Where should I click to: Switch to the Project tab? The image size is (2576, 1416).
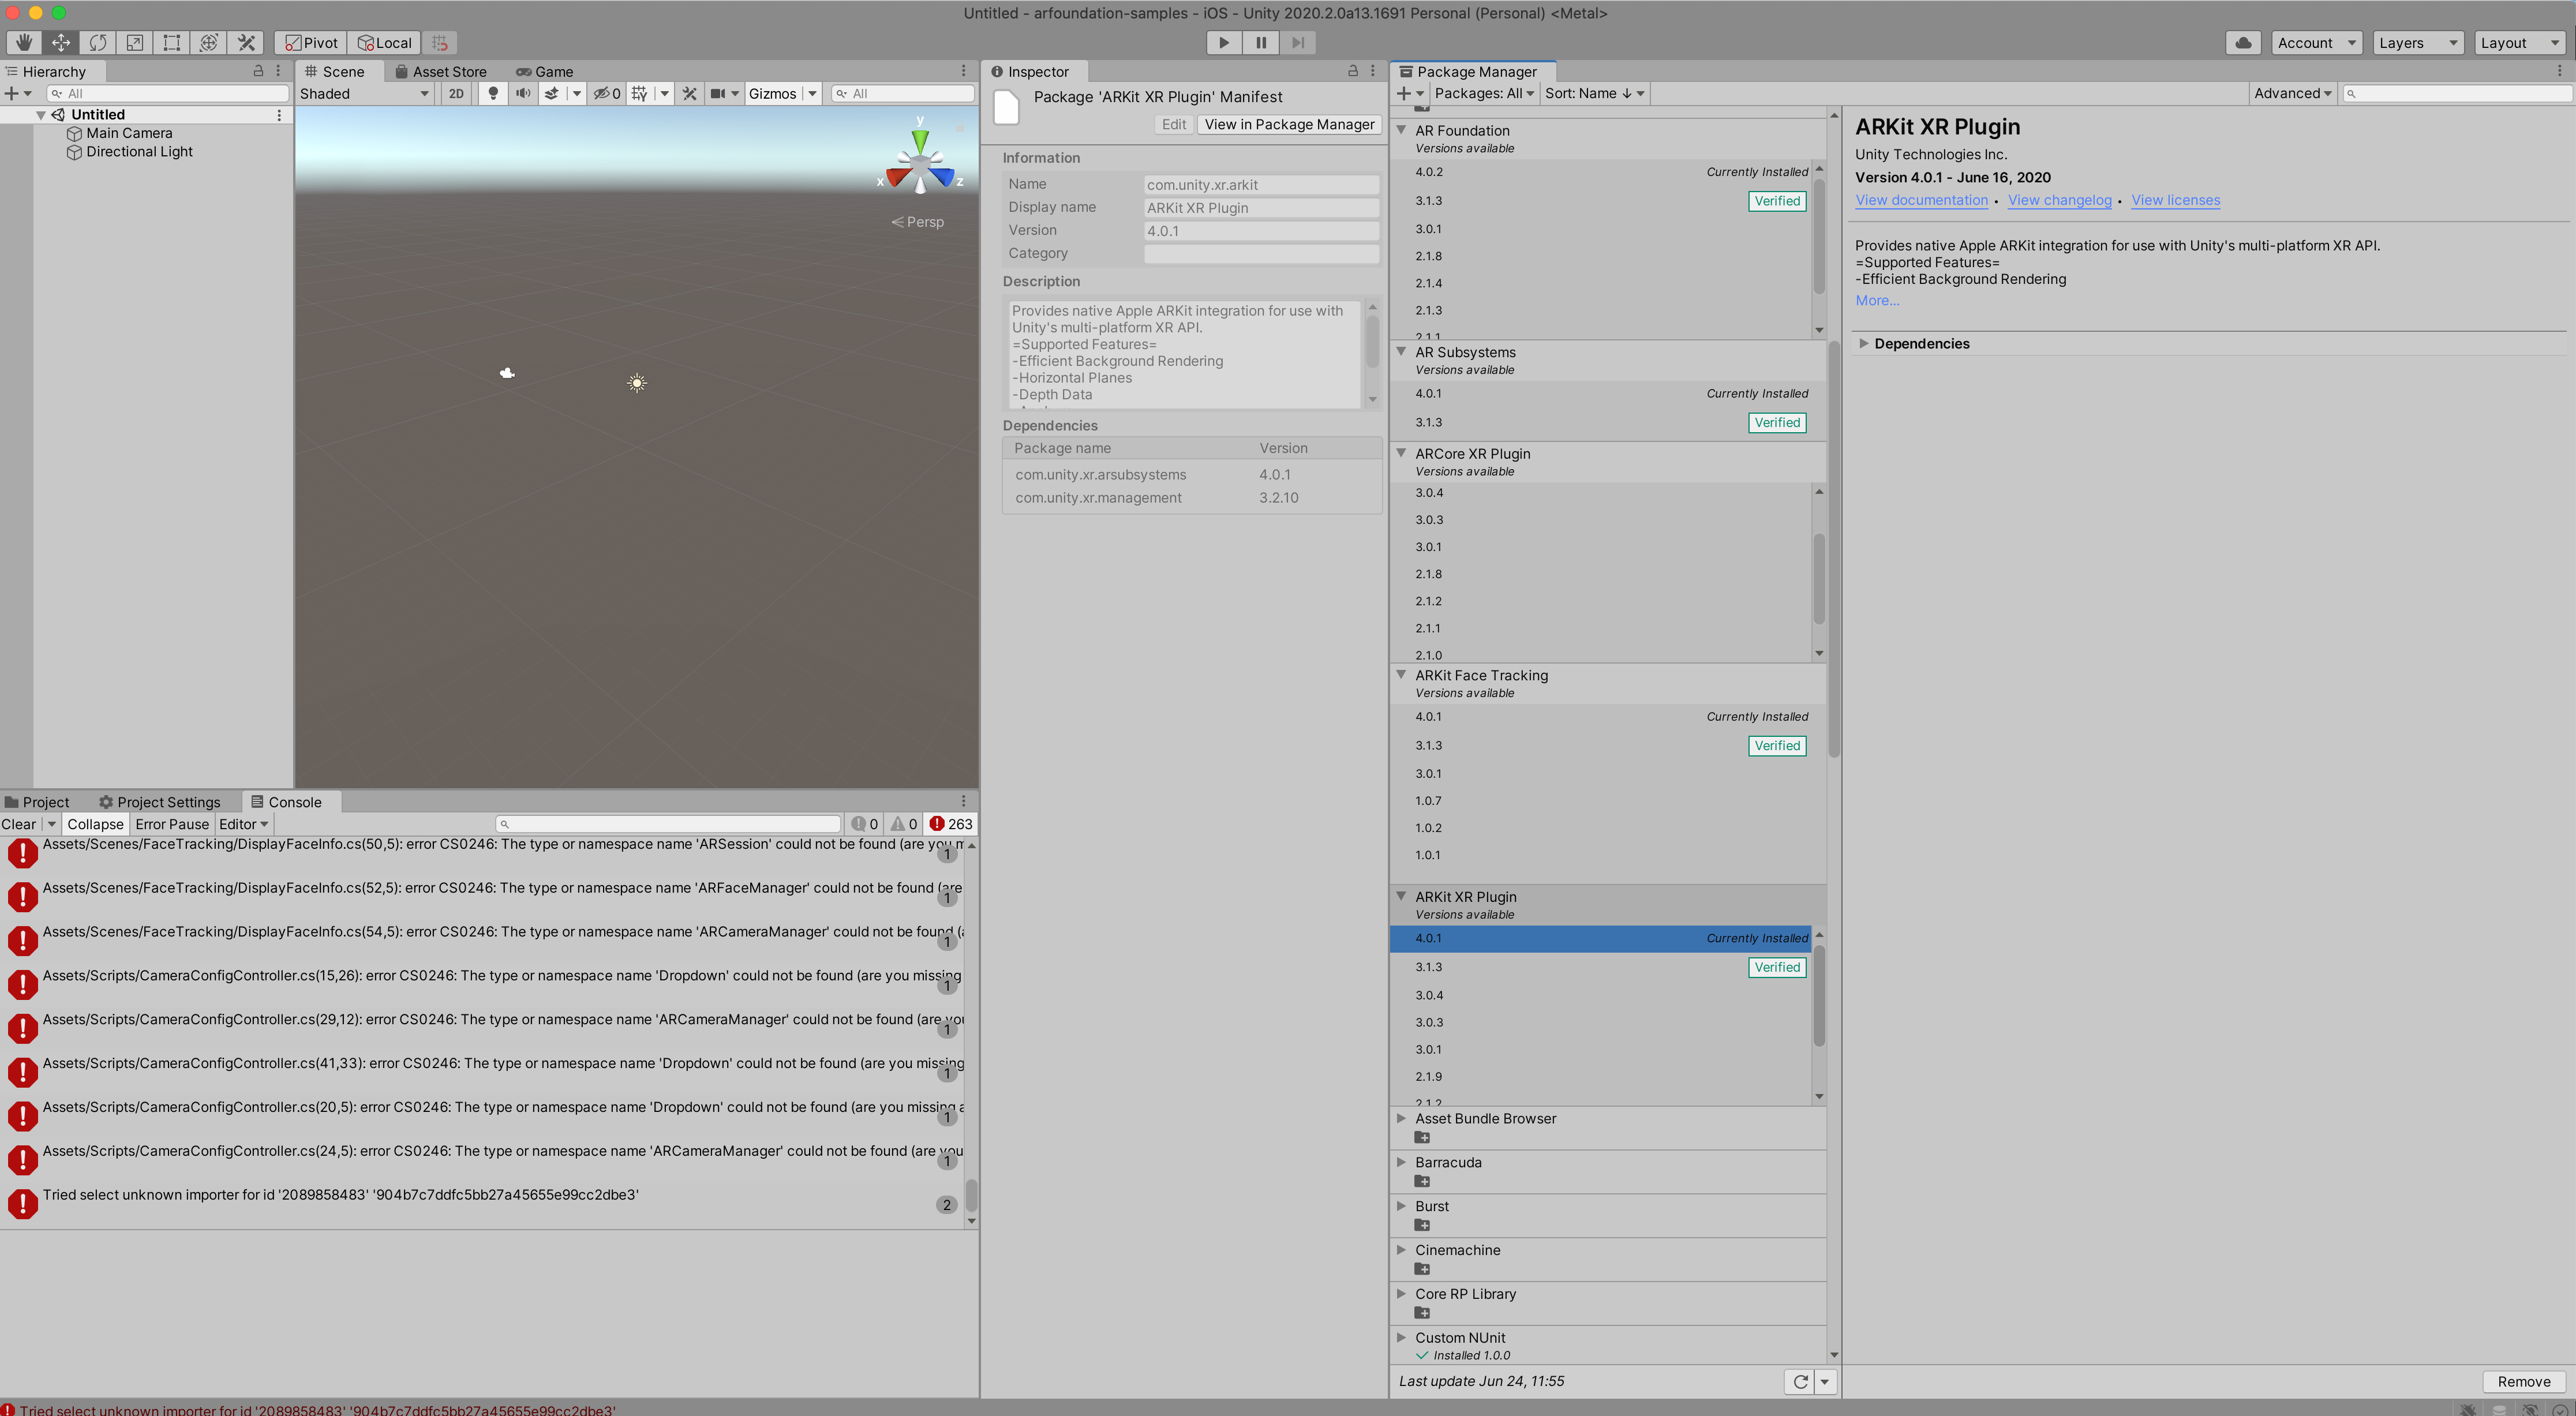click(44, 801)
